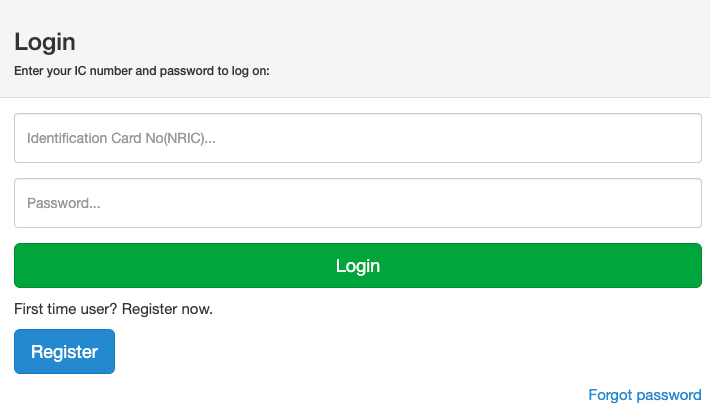The height and width of the screenshot is (410, 710).
Task: Follow the blue Forgot password text
Action: pos(645,395)
